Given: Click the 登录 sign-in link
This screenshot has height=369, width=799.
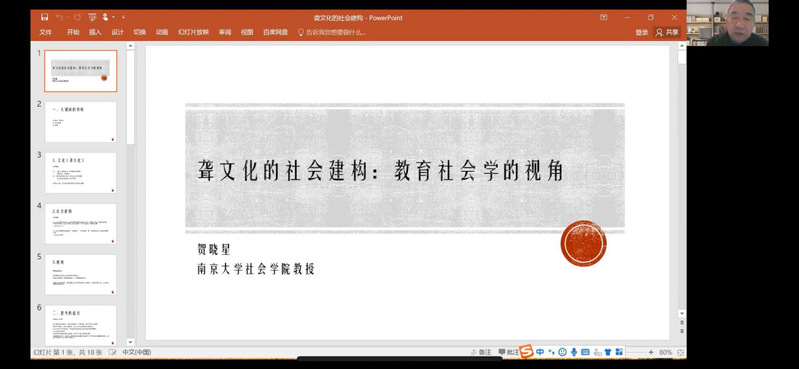Looking at the screenshot, I should click(x=642, y=32).
